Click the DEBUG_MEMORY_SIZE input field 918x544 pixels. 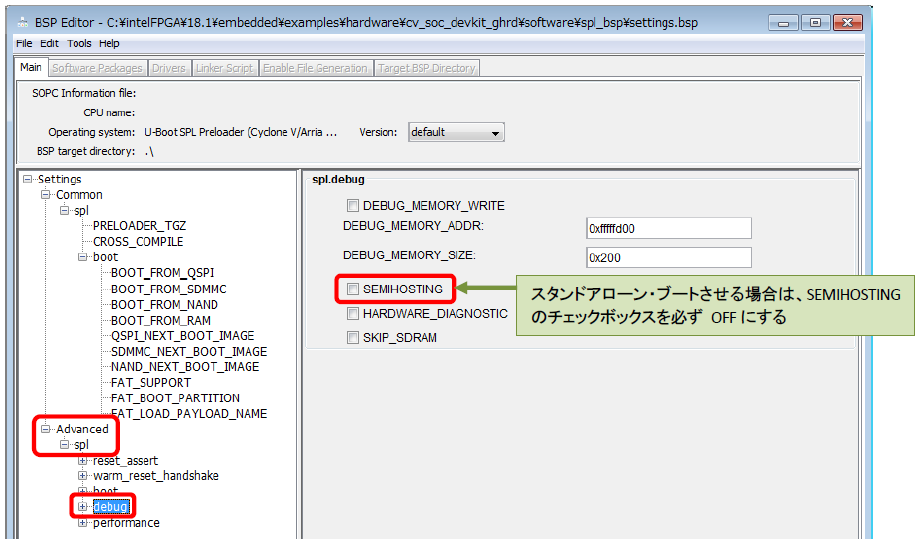[668, 257]
